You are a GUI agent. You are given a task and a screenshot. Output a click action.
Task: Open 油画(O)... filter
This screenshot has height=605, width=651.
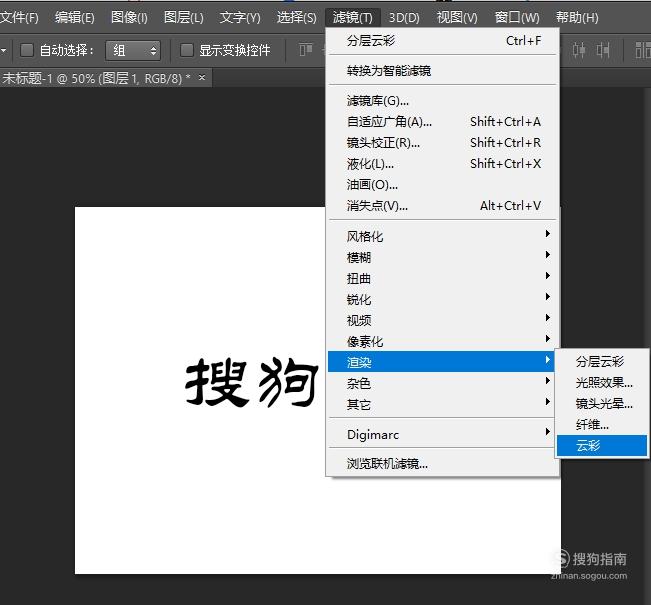coord(443,184)
